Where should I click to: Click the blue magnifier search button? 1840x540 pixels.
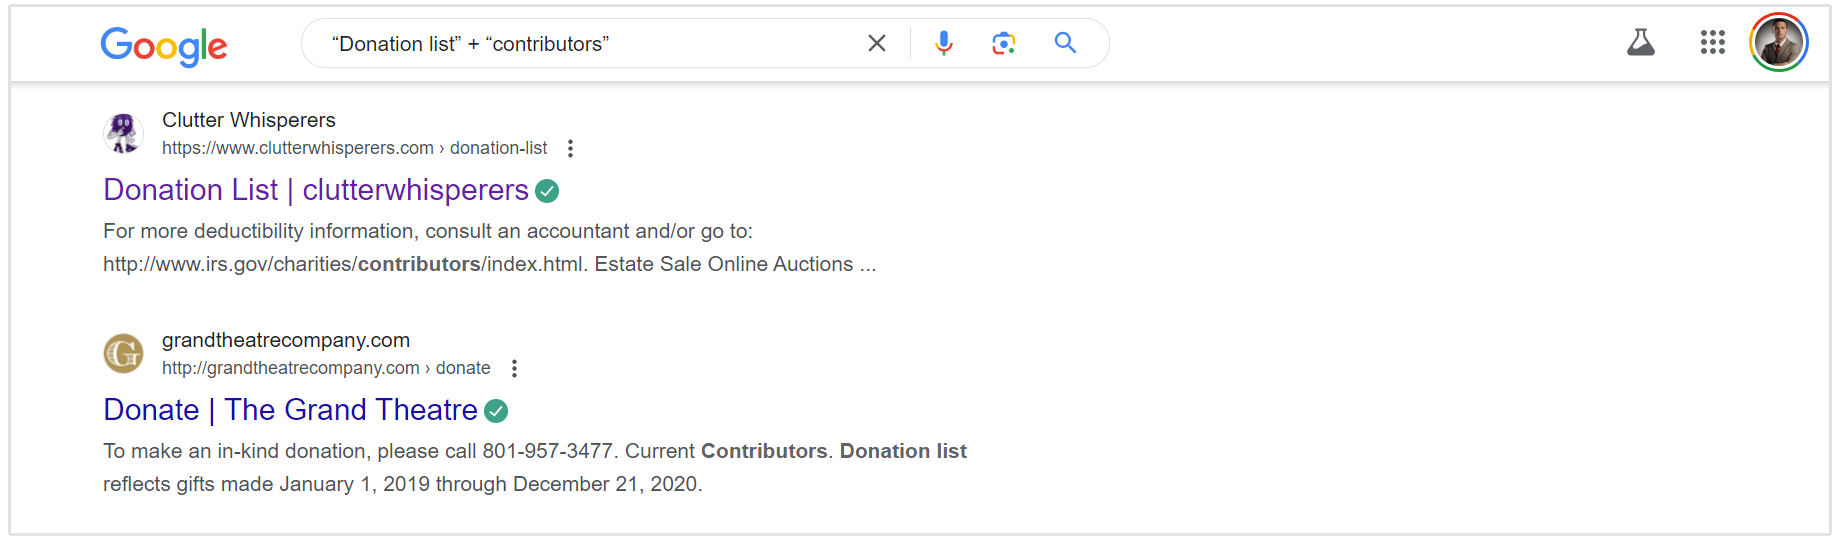tap(1066, 43)
